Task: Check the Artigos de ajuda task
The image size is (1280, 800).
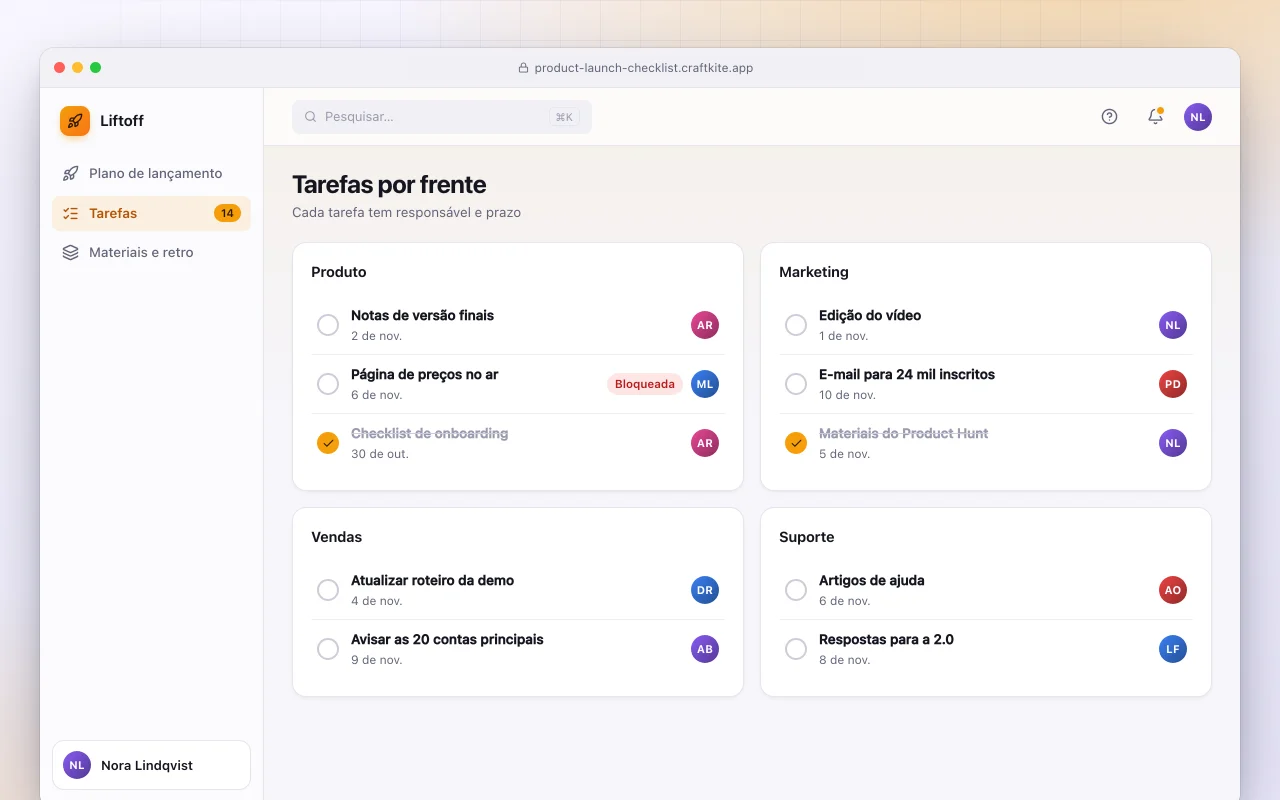Action: 796,590
